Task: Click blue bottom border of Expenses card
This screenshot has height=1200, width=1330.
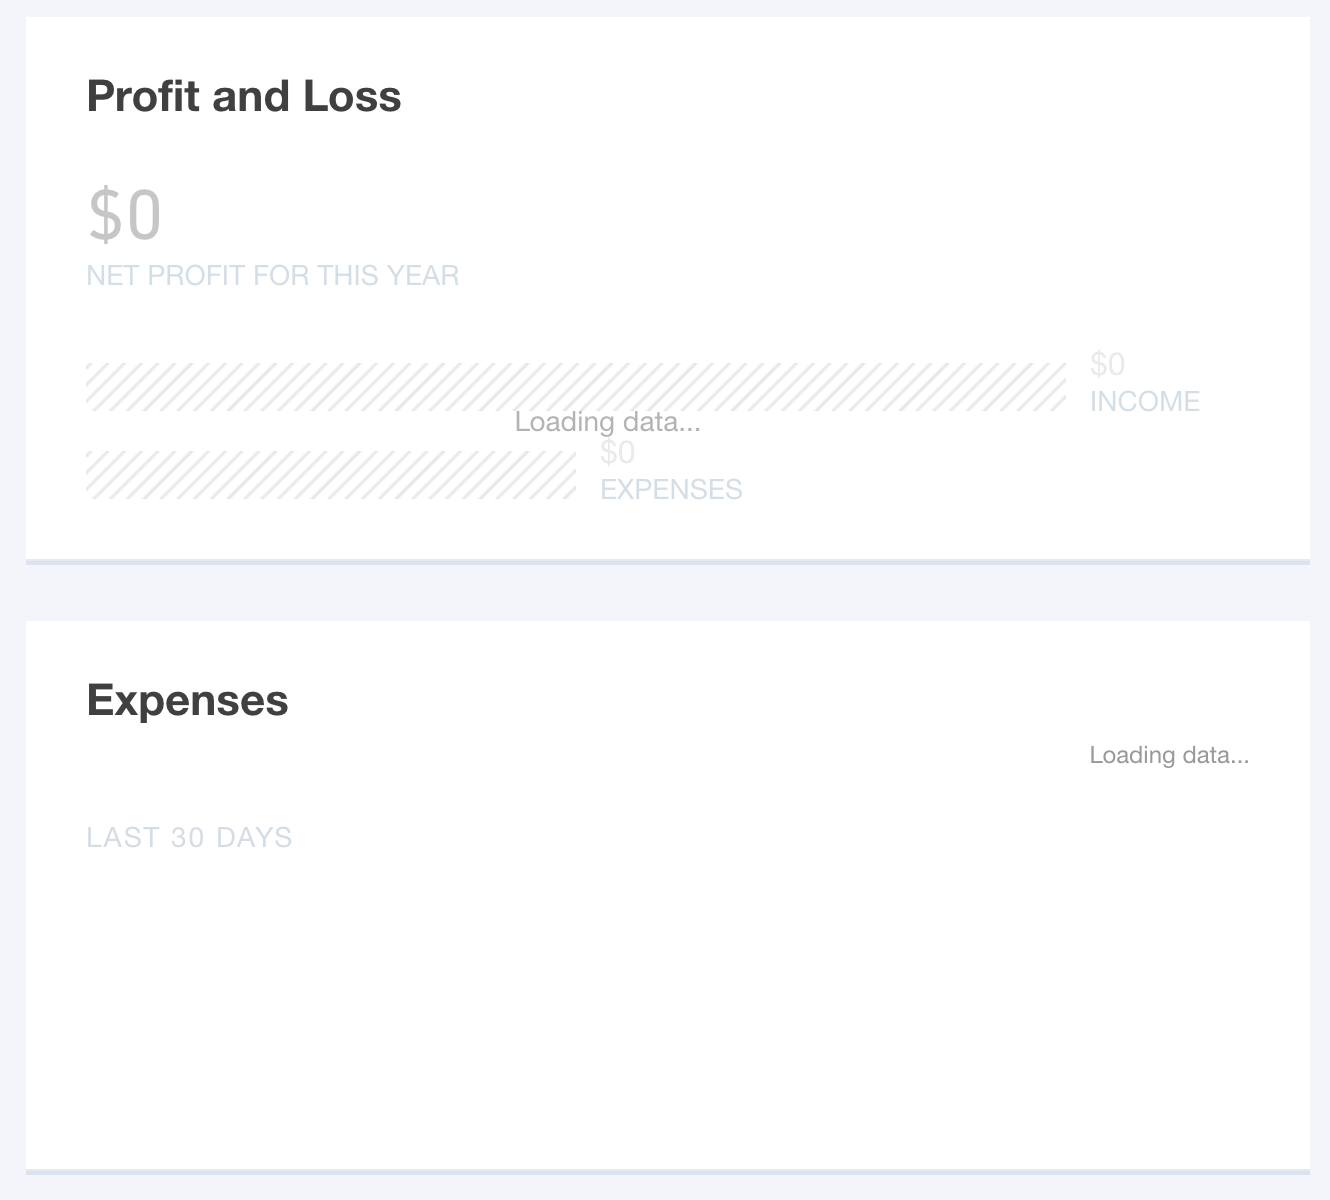Action: pyautogui.click(x=668, y=1171)
